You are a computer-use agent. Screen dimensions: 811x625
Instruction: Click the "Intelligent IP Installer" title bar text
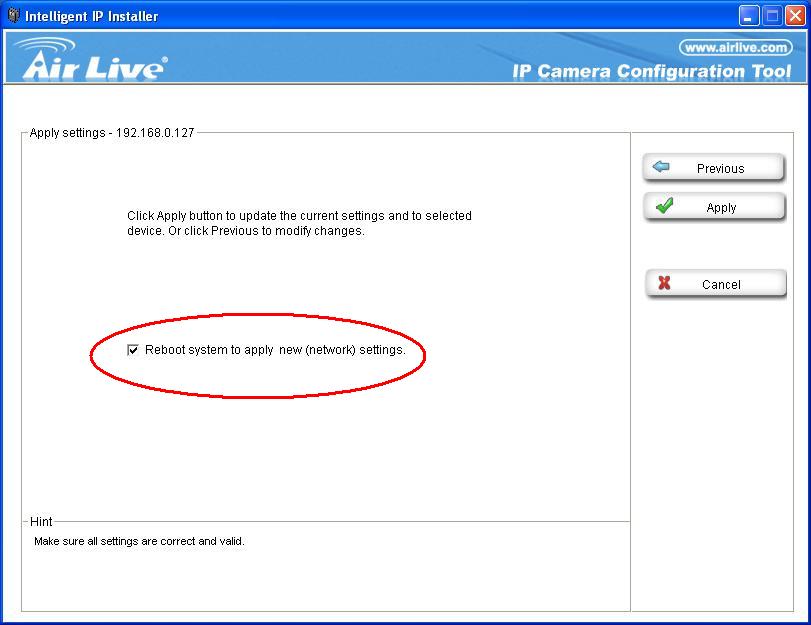(x=91, y=16)
